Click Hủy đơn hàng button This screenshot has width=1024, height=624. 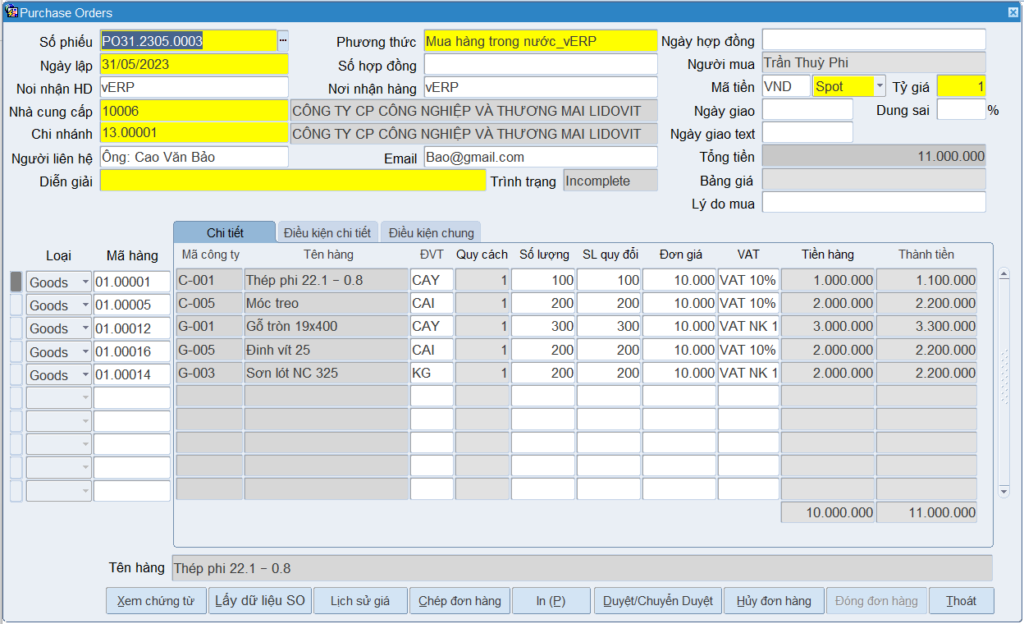tap(774, 601)
